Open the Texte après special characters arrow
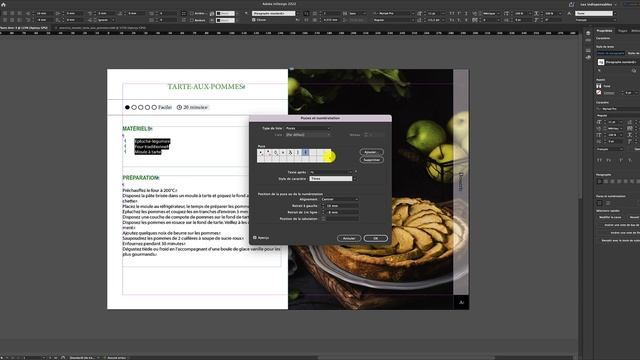640x360 pixels. 356,171
